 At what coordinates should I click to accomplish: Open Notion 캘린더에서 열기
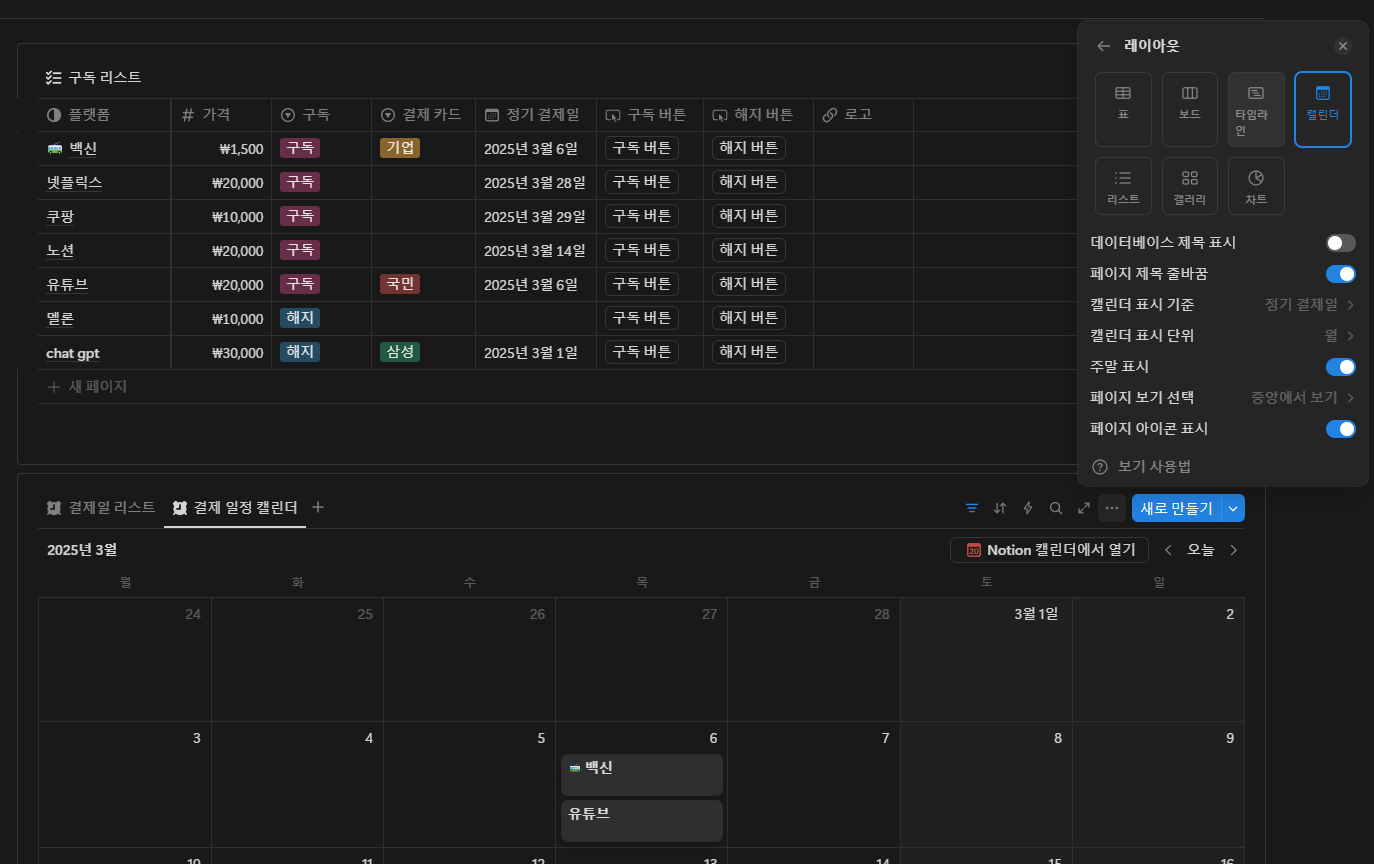tap(1050, 550)
